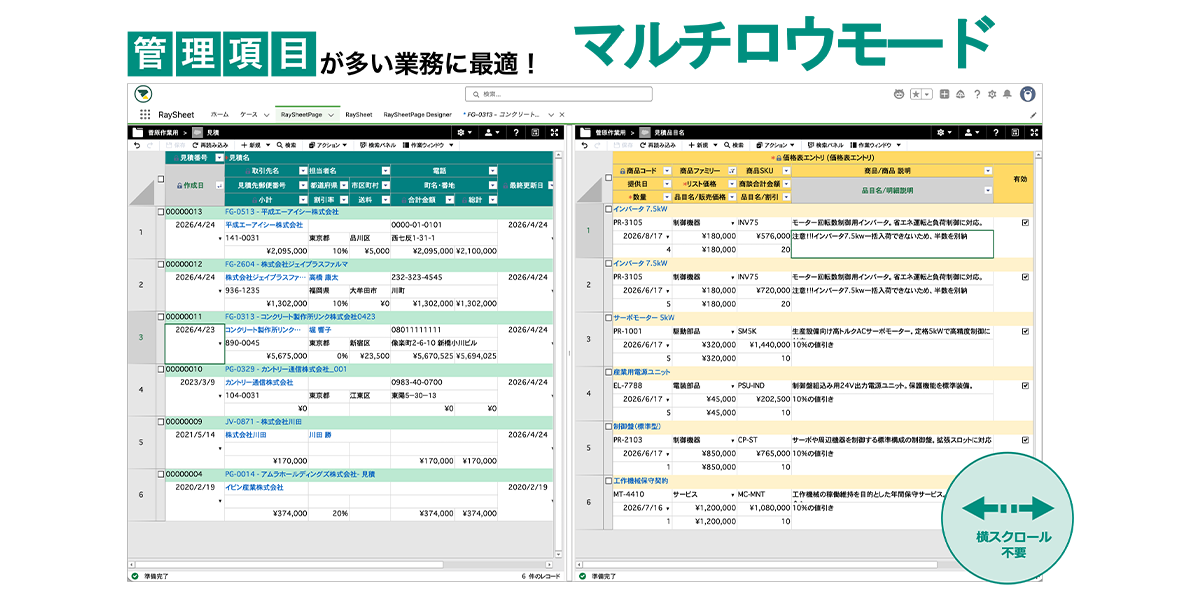Image resolution: width=1200 pixels, height=600 pixels.
Task: Click the folder icon in left sheet header
Action: [138, 132]
